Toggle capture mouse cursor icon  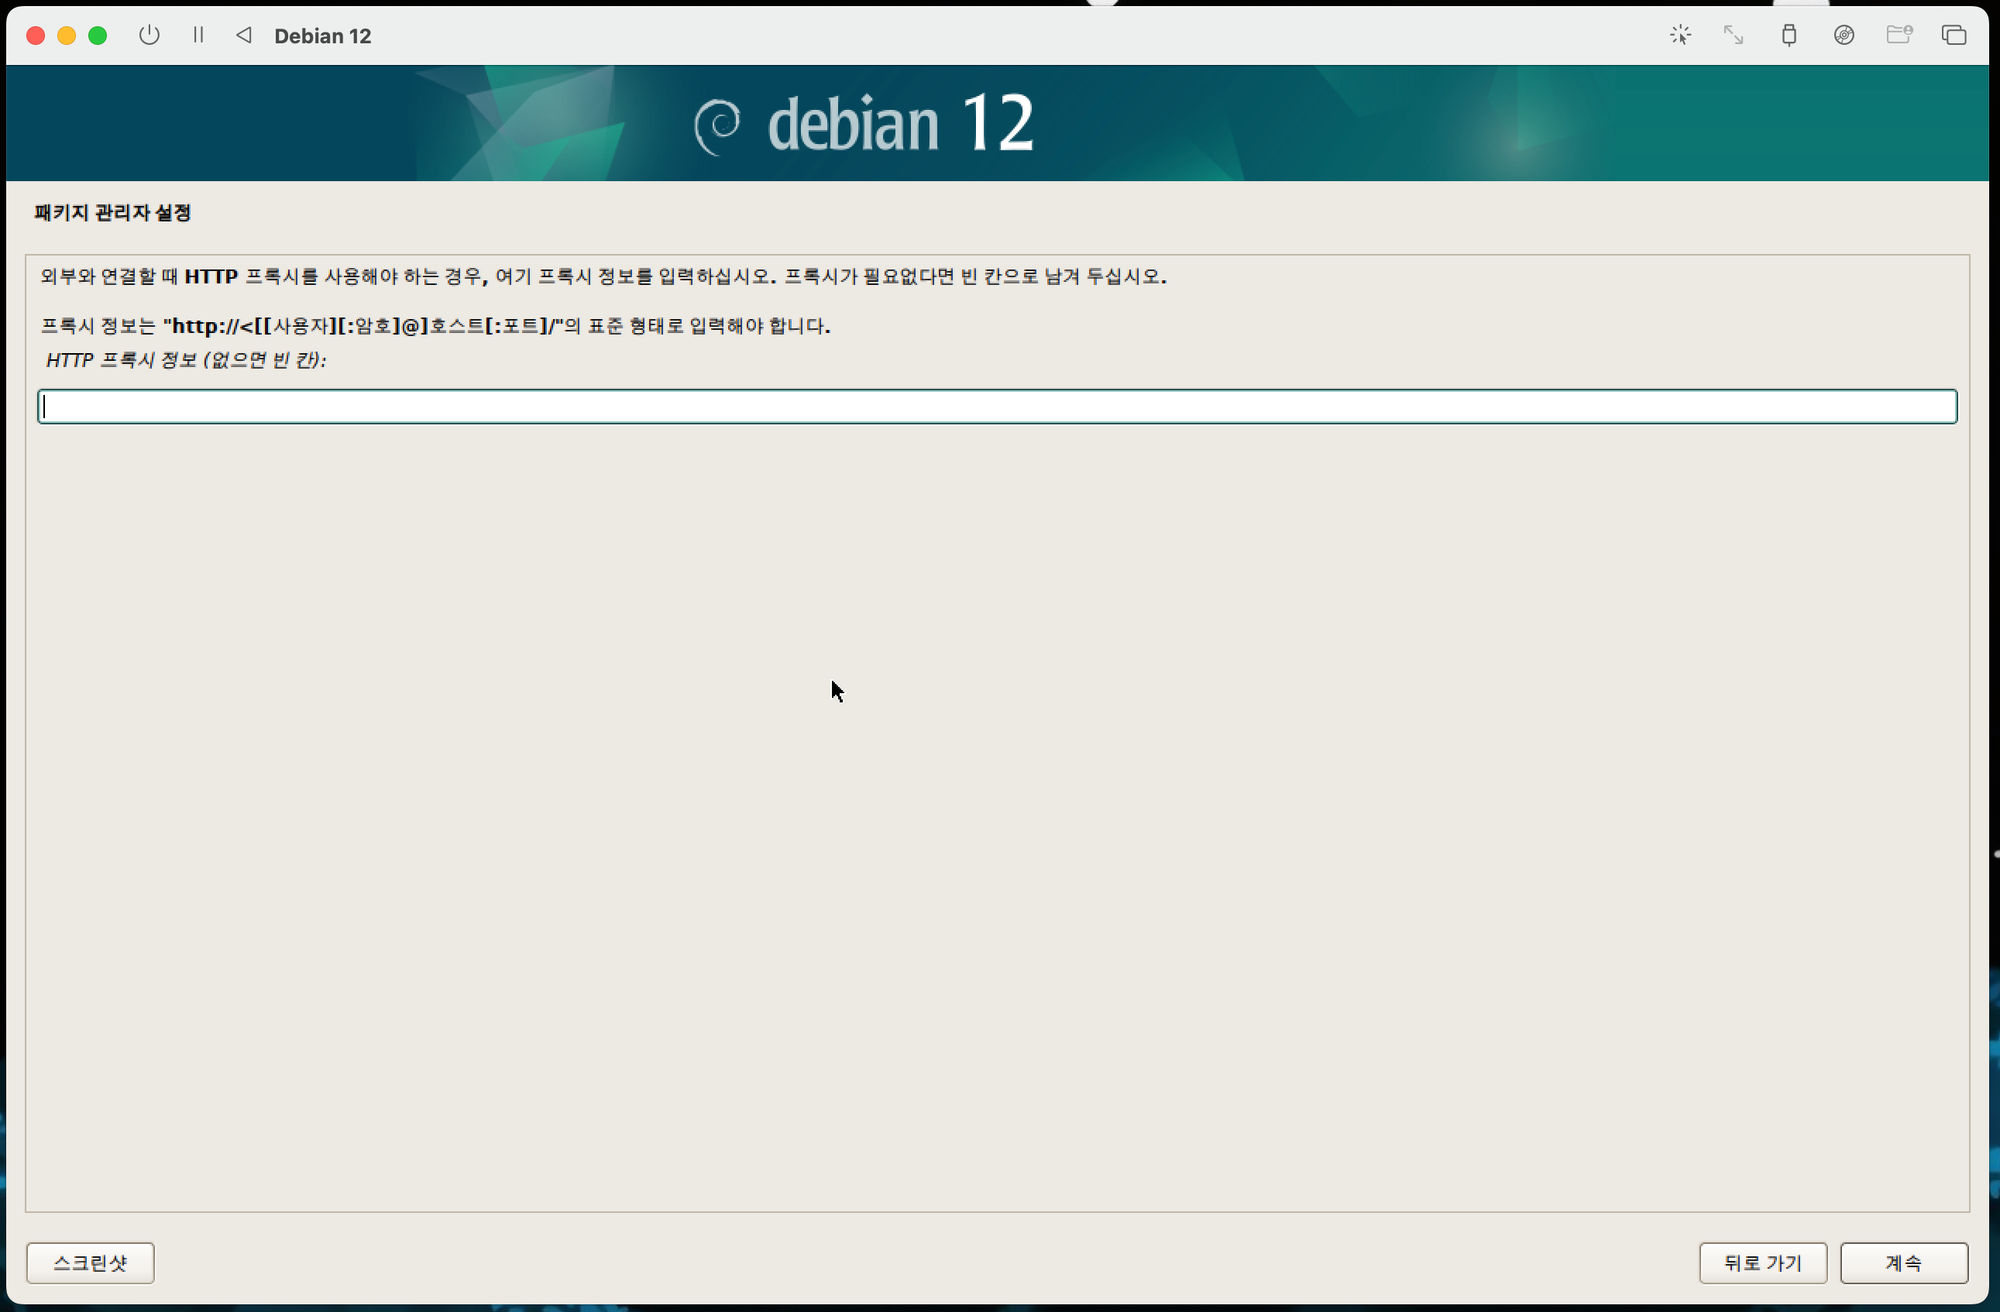[1680, 35]
